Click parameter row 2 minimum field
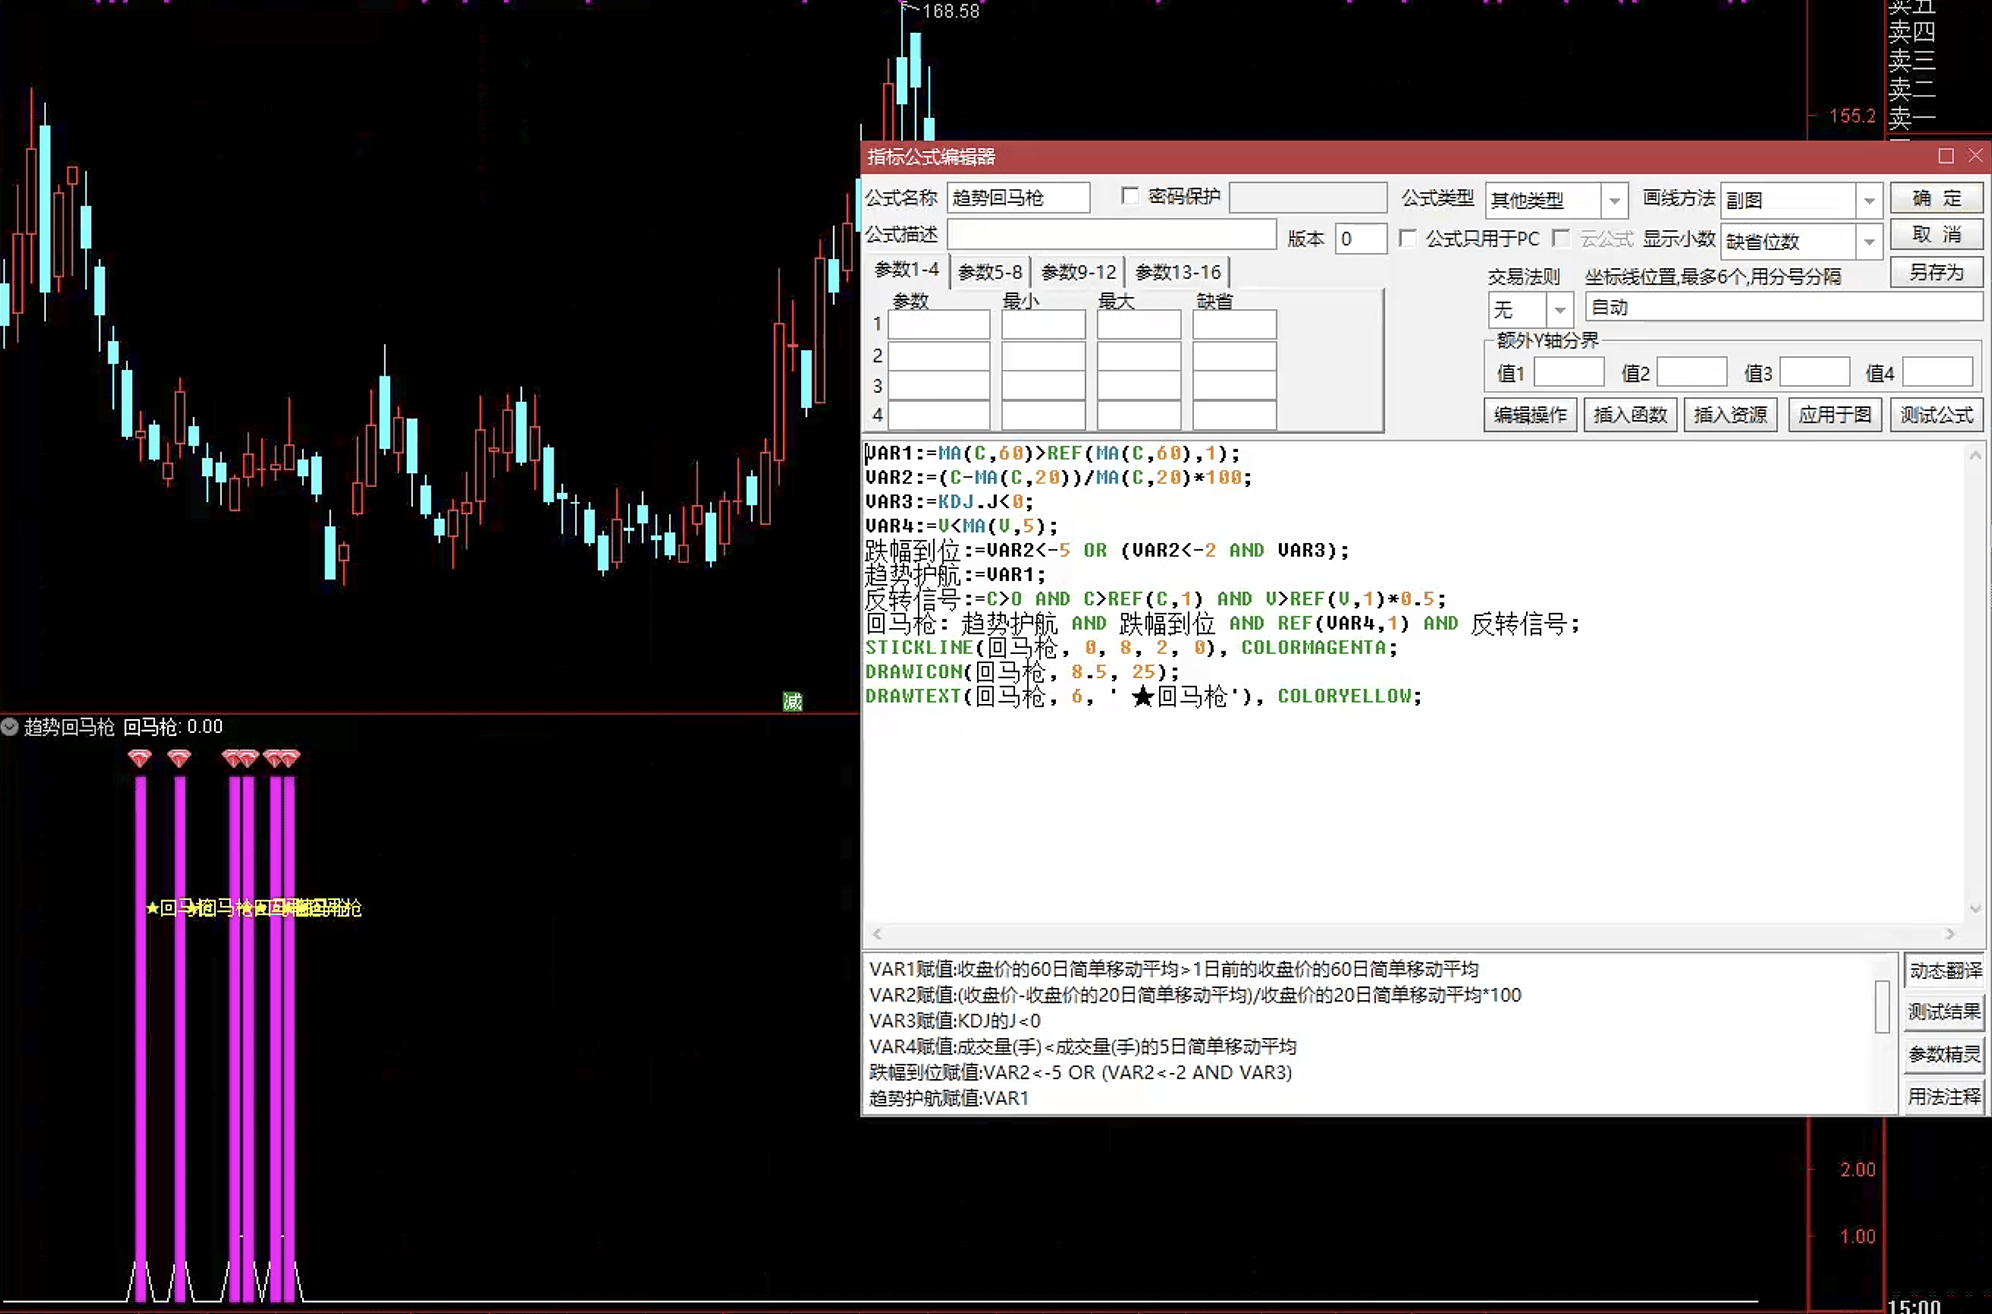The image size is (1992, 1314). tap(1043, 356)
